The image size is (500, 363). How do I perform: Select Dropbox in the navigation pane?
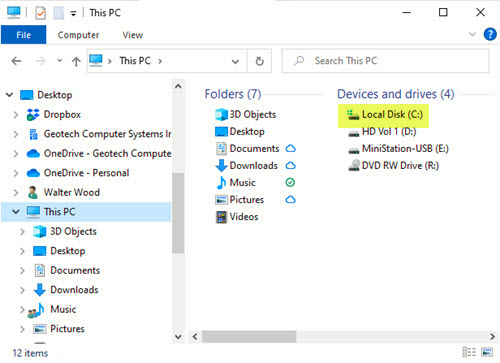[x=62, y=115]
